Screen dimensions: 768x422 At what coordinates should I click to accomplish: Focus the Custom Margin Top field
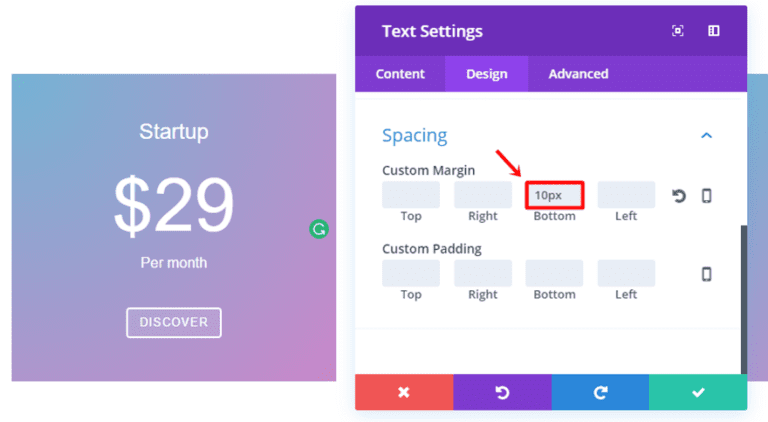tap(411, 195)
